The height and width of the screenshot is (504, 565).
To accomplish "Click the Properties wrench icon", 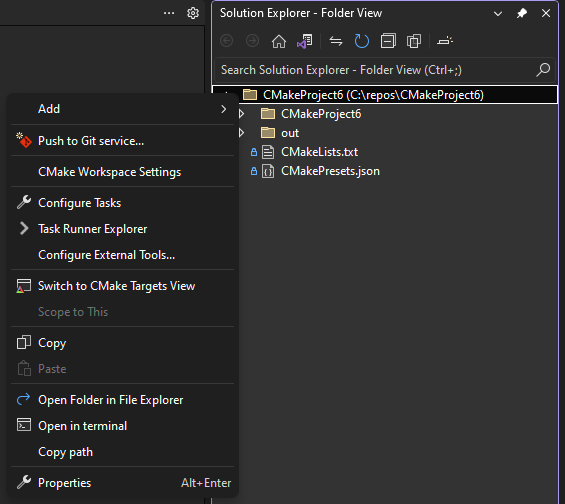I will pos(24,482).
